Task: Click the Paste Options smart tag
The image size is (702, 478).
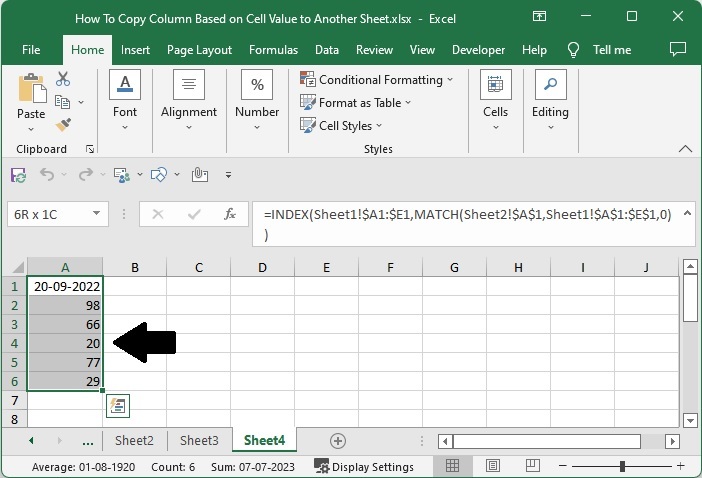Action: [118, 405]
